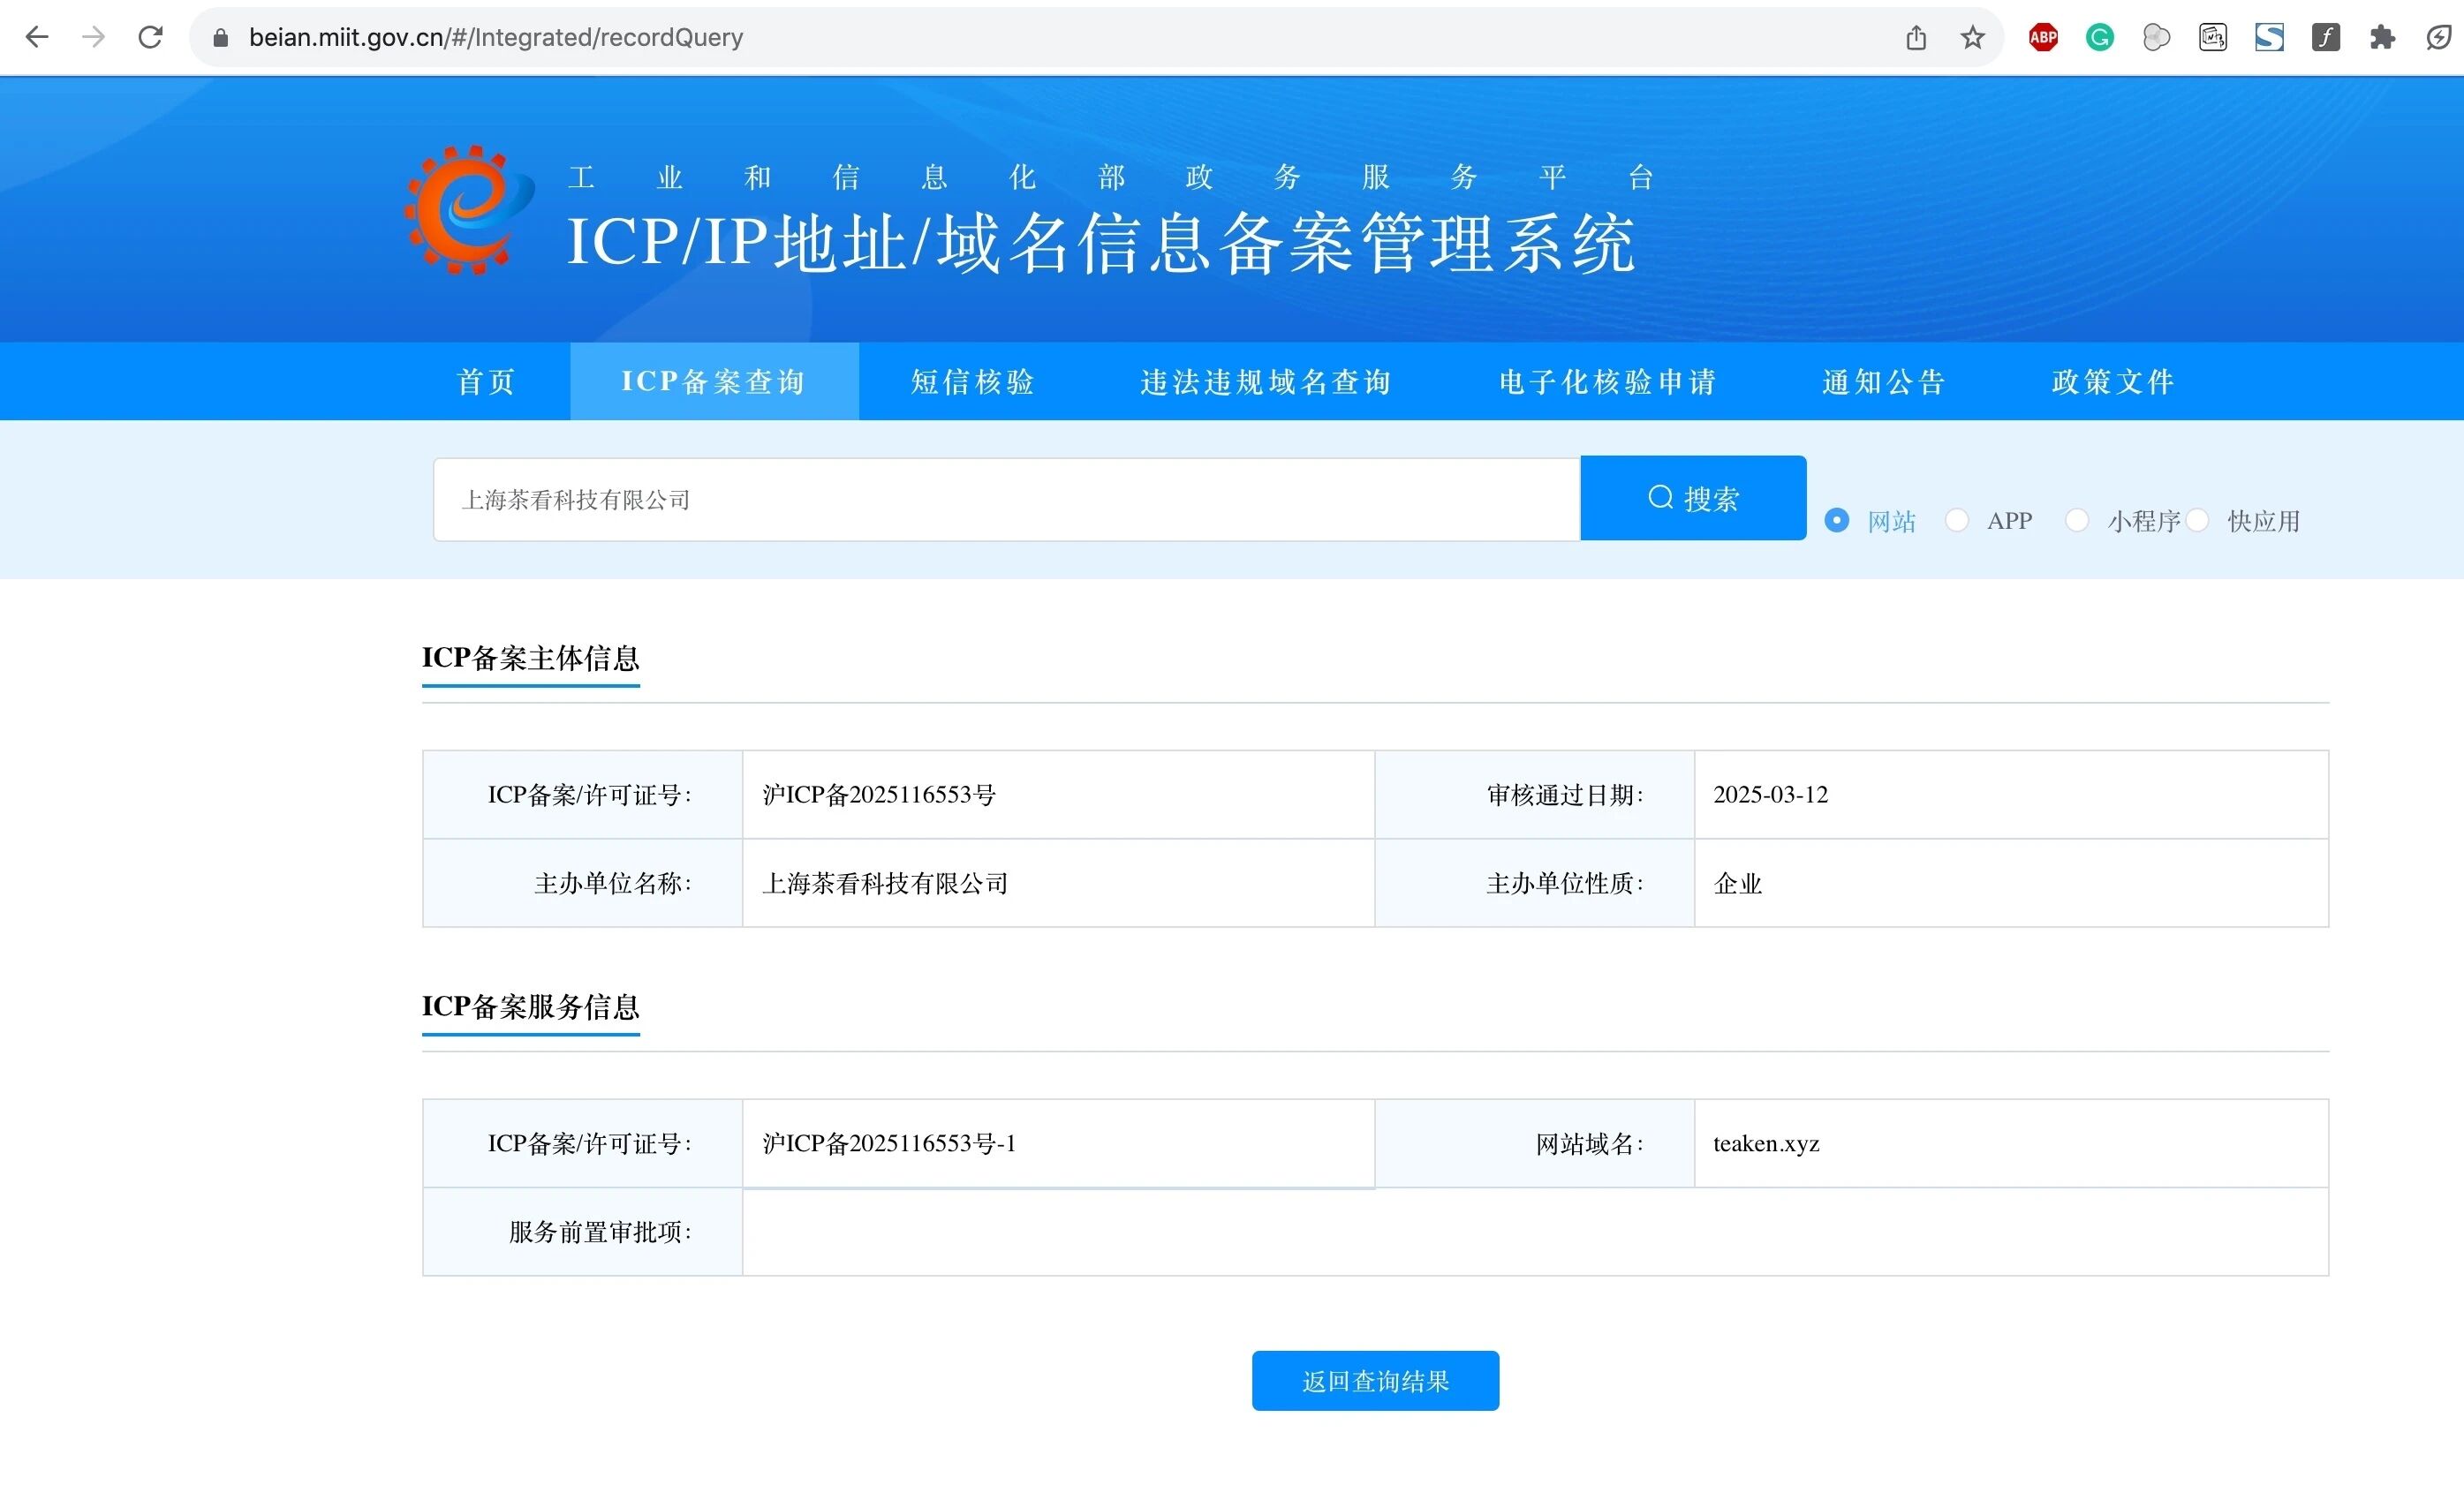Open the 首页 navigation tab

pos(486,381)
